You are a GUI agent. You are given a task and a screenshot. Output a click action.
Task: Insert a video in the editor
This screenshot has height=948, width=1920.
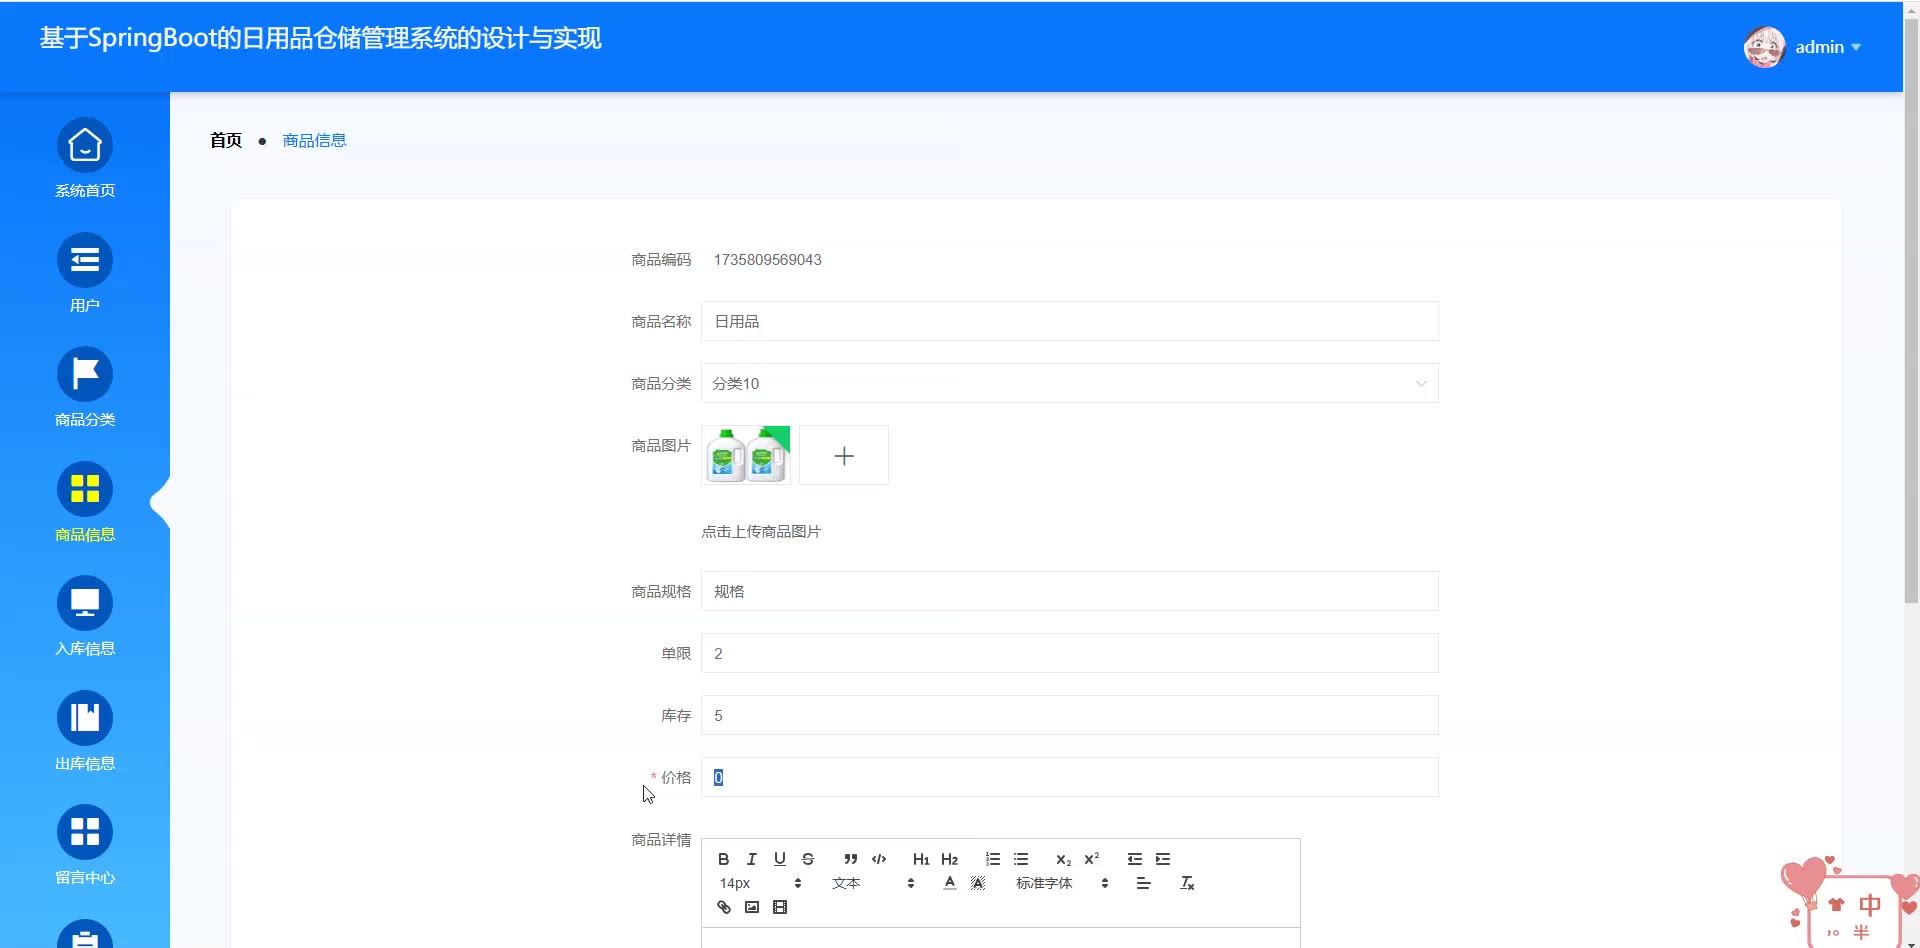(780, 907)
